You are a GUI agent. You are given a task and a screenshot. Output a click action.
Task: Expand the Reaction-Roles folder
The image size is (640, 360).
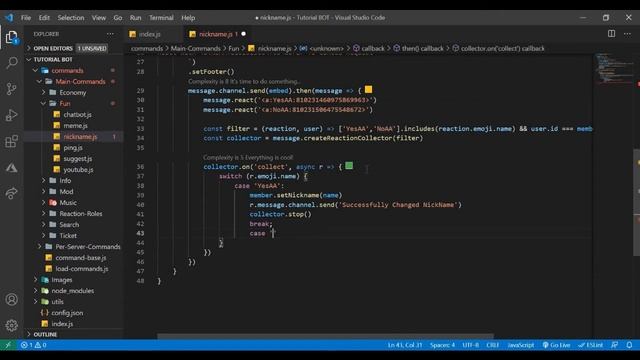73,213
